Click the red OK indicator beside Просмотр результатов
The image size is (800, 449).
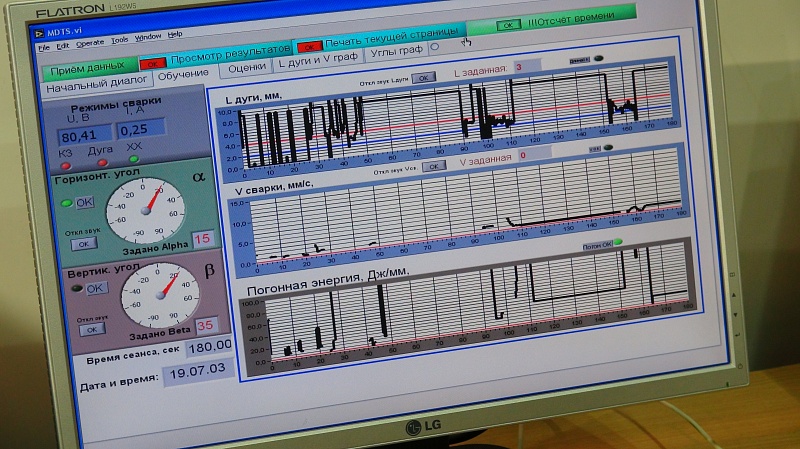[153, 63]
